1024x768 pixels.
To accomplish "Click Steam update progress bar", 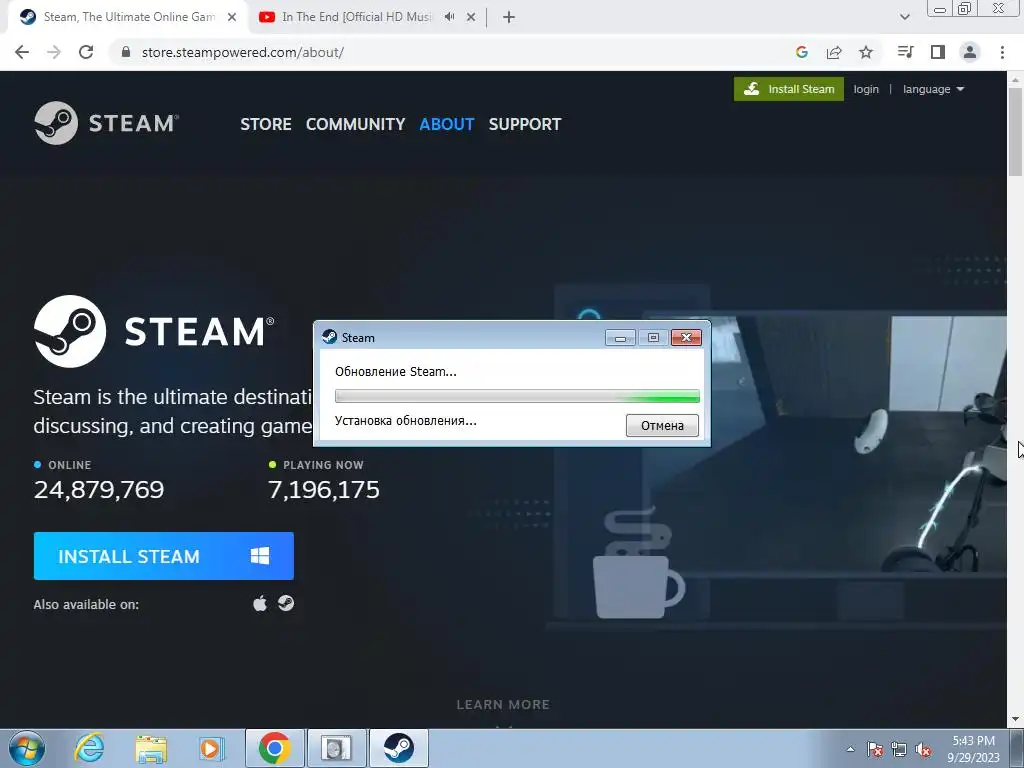I will click(517, 396).
